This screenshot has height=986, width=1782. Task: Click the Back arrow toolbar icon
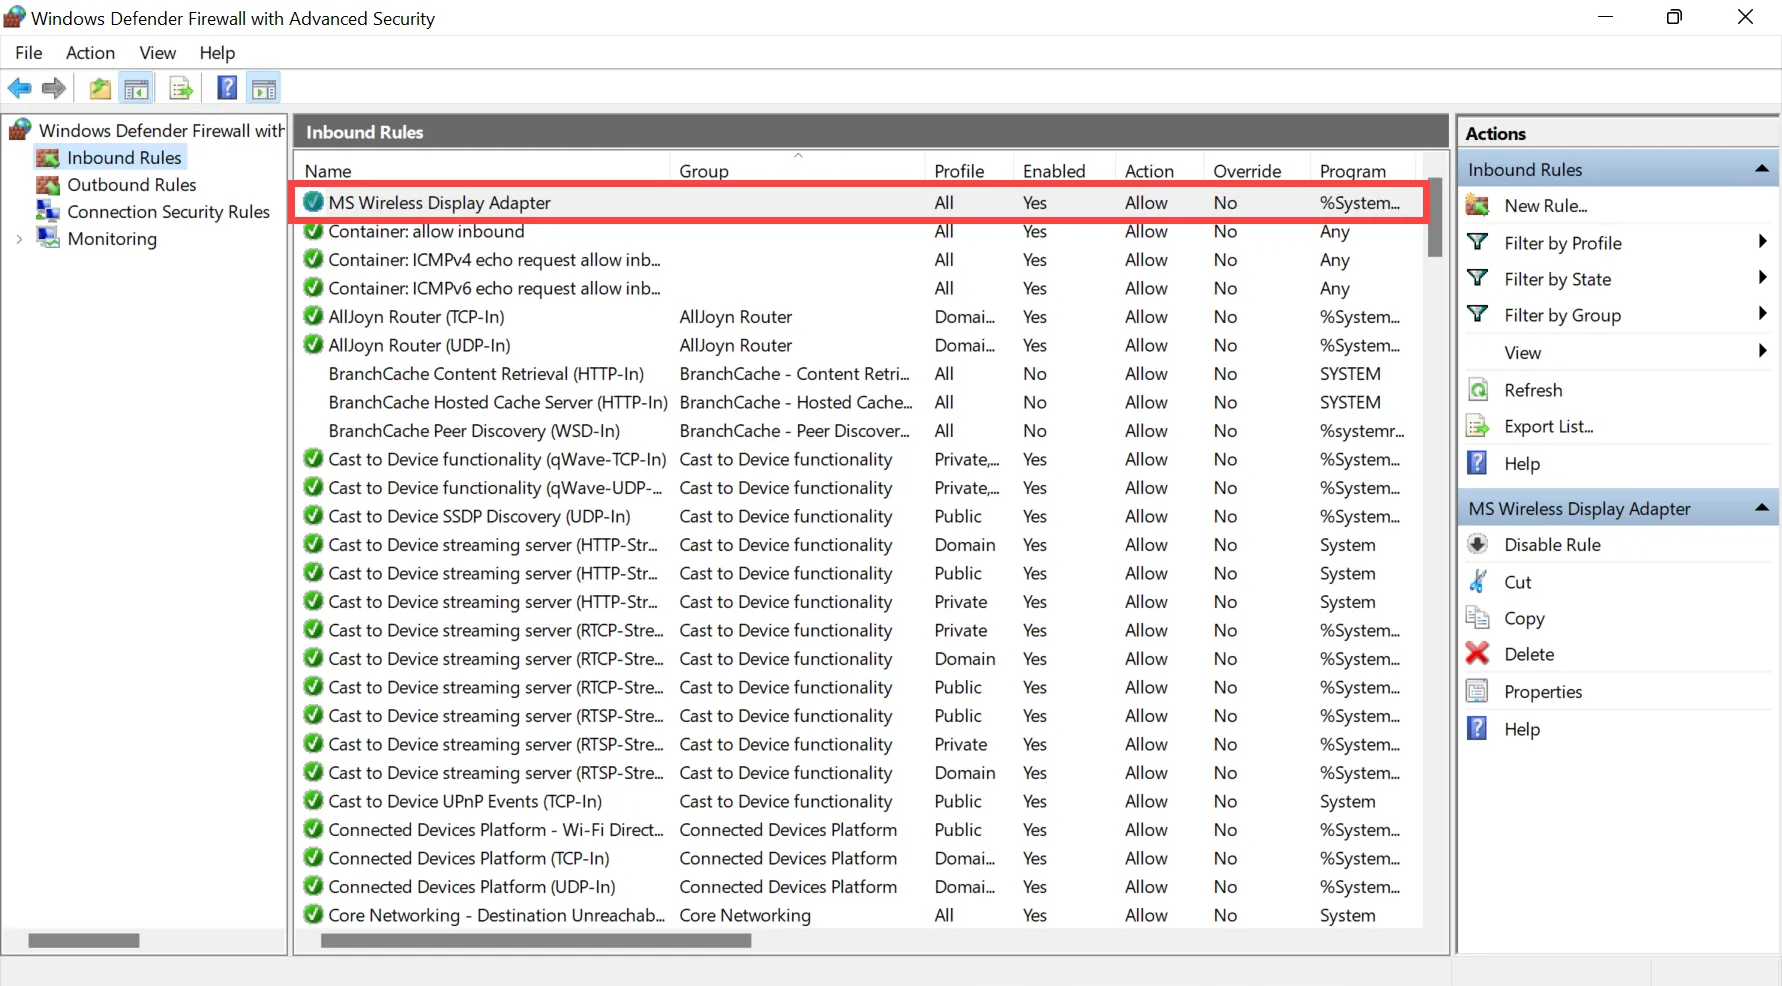pos(20,88)
